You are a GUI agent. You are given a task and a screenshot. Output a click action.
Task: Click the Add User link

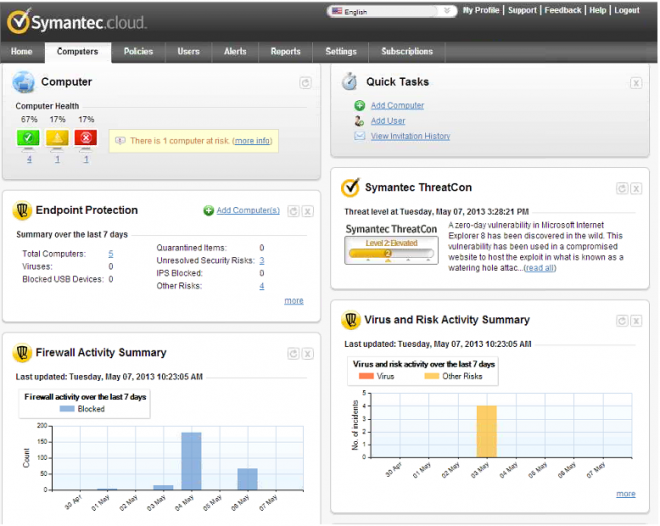[x=388, y=121]
